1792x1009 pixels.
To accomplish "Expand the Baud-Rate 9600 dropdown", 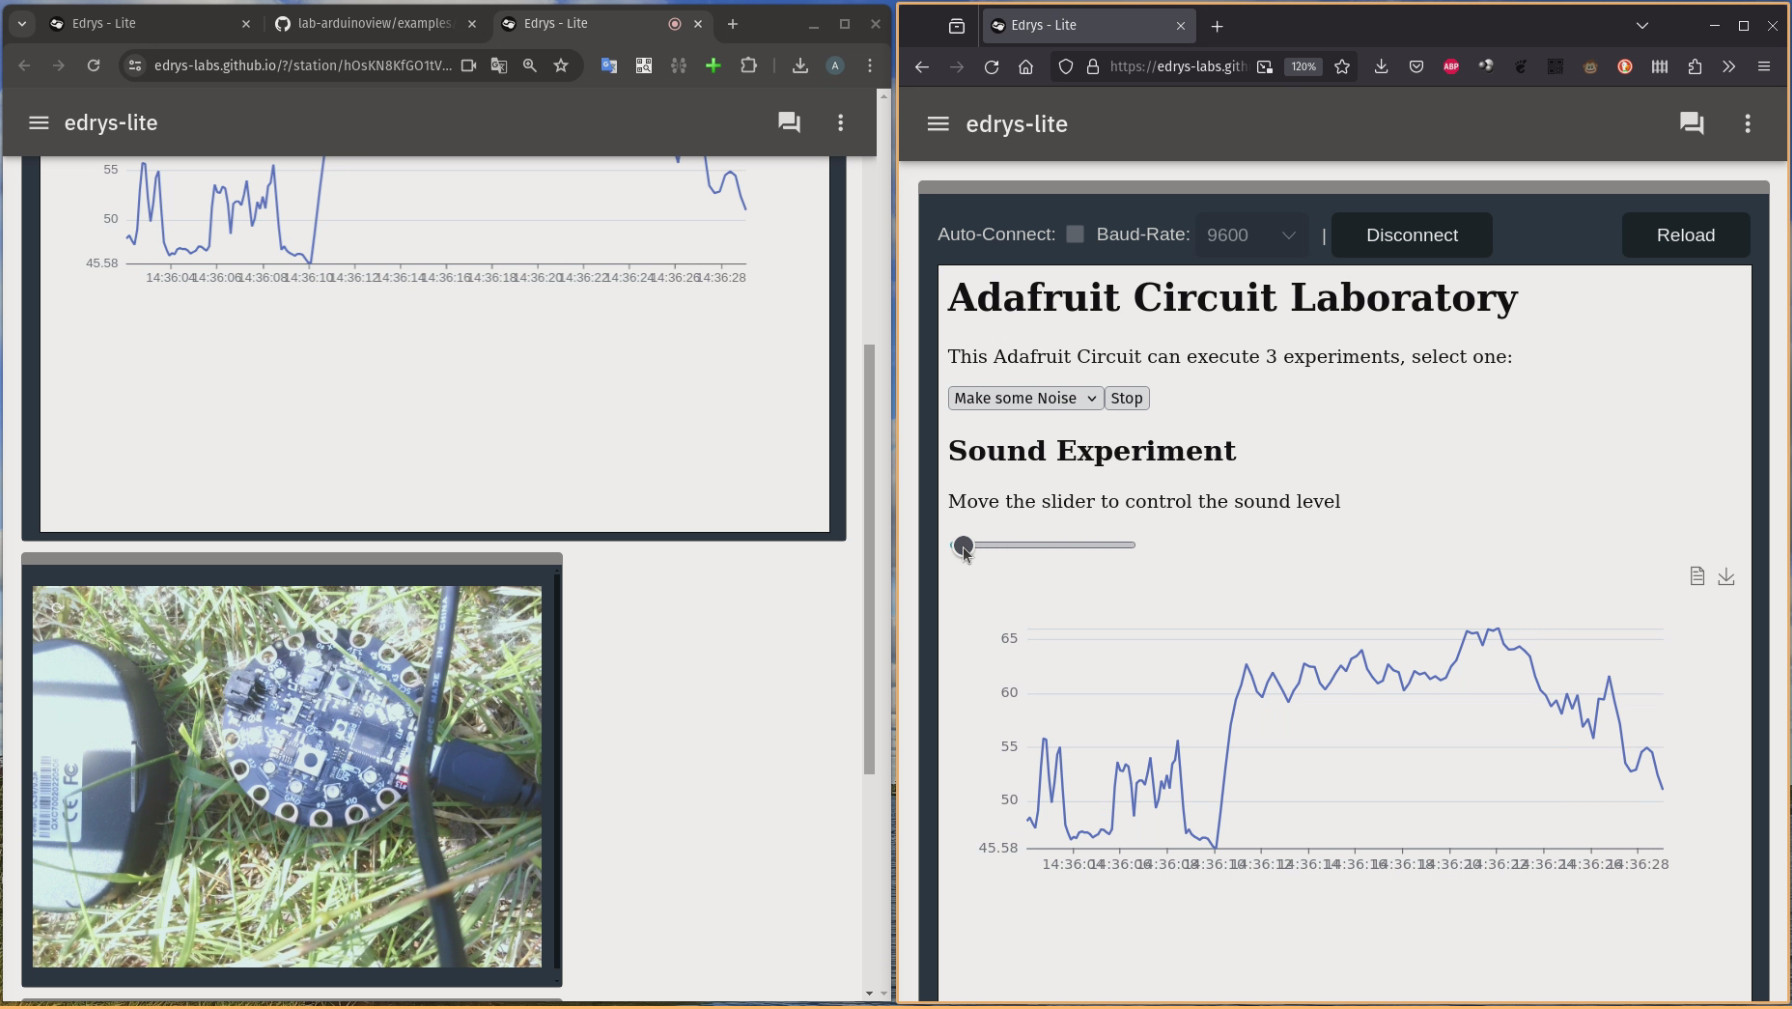I will click(x=1251, y=235).
